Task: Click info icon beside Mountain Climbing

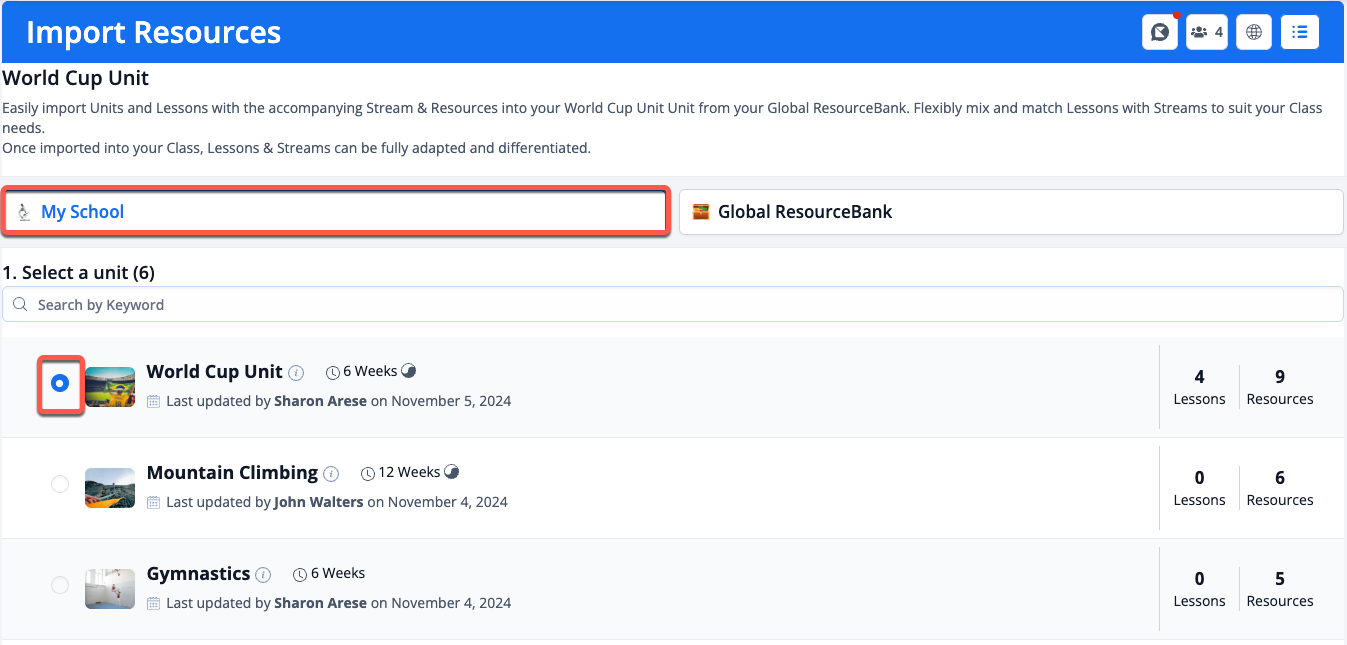Action: [331, 474]
